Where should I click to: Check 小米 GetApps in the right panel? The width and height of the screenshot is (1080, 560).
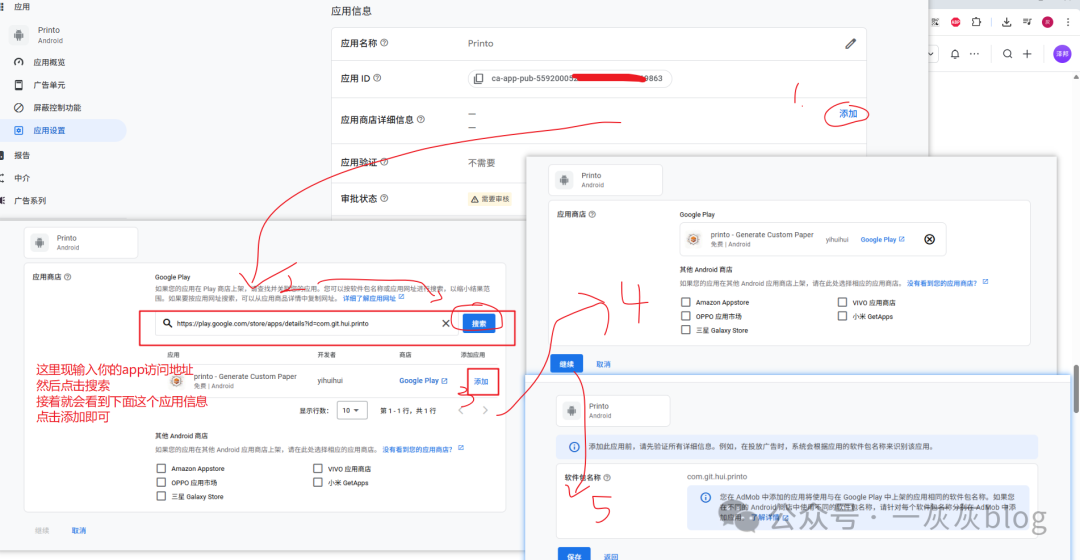(x=842, y=315)
